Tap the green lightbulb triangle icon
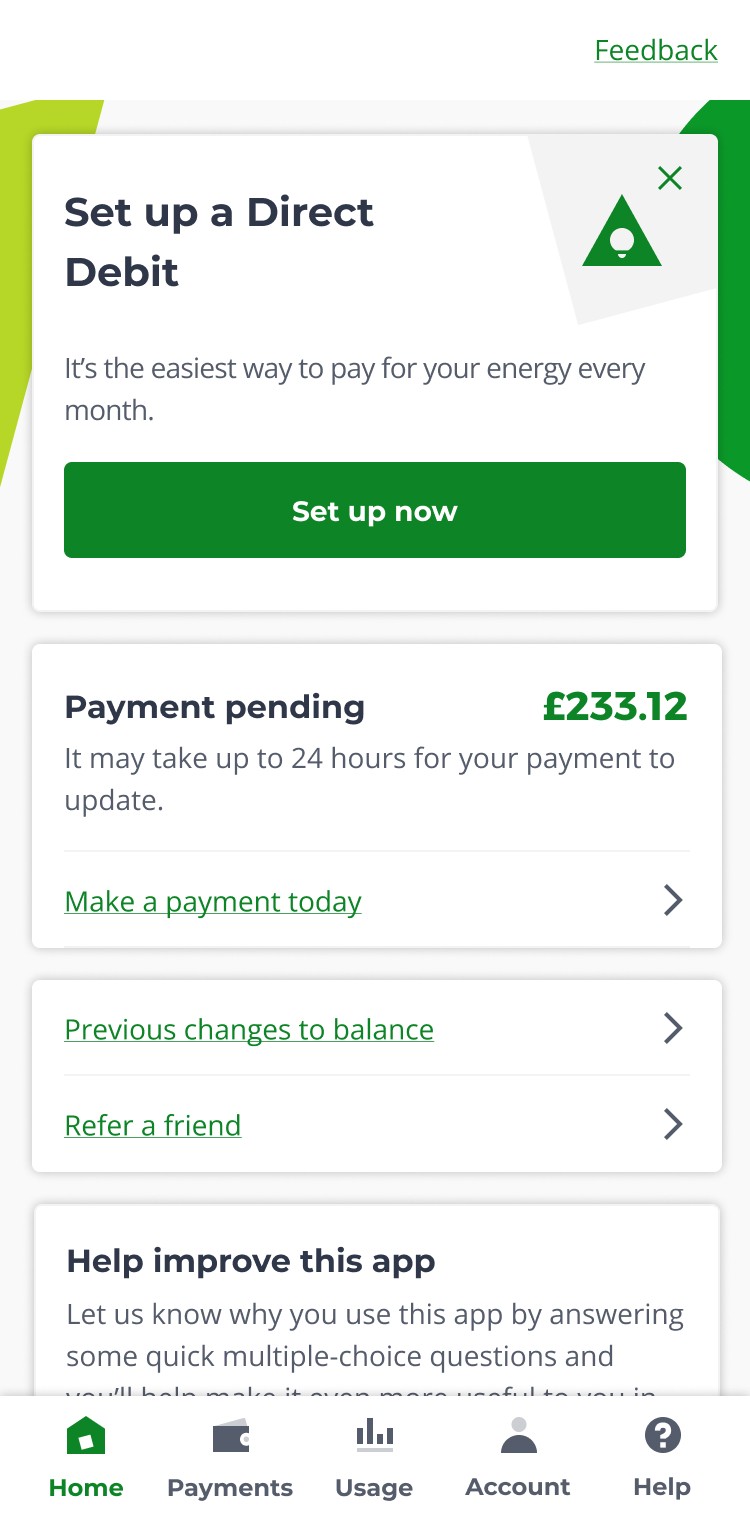This screenshot has width=750, height=1536. [622, 231]
